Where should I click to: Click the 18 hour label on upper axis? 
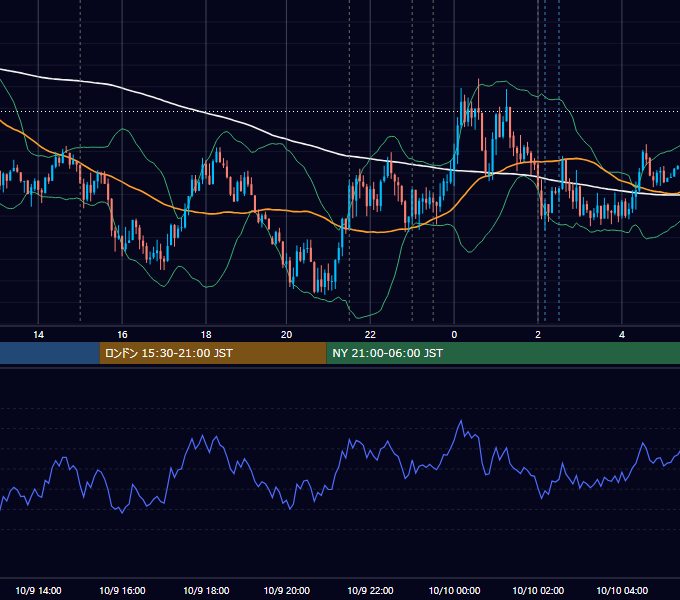point(206,335)
